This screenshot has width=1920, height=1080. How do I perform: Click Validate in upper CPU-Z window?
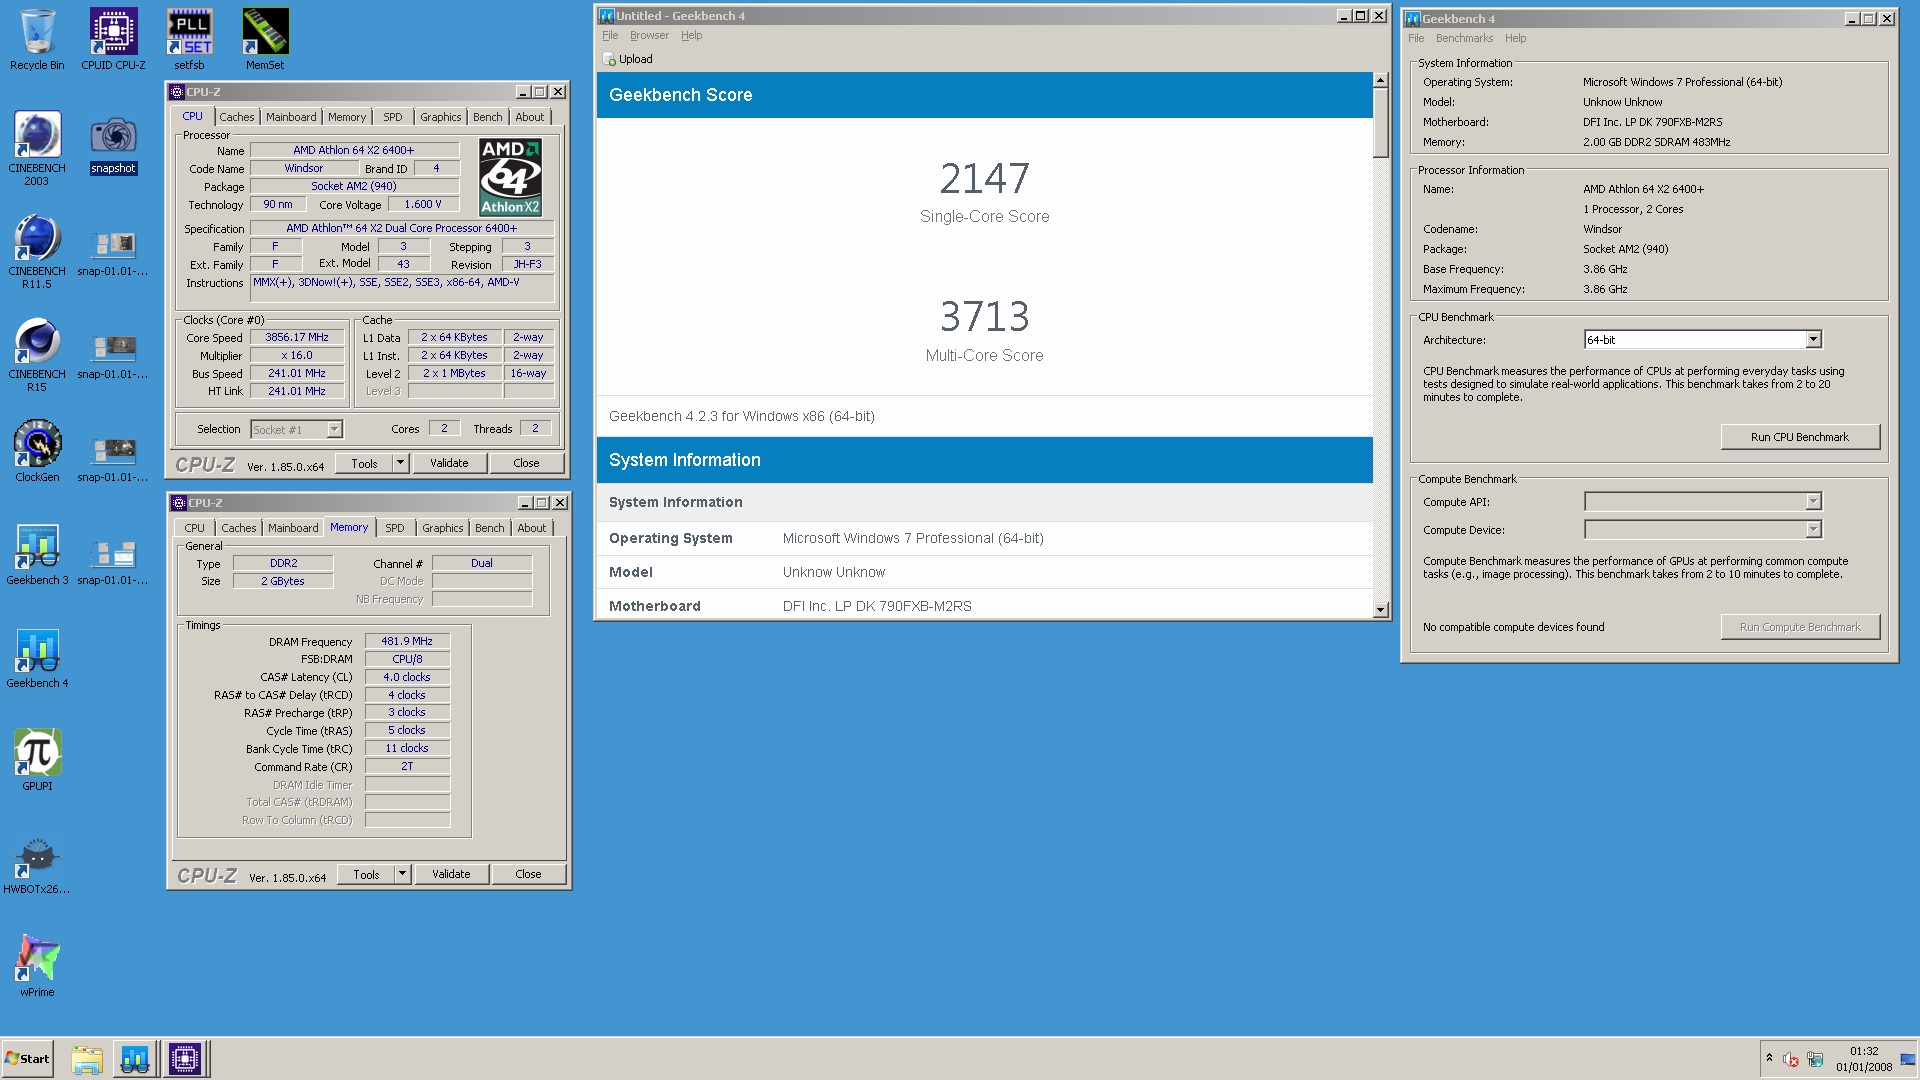pyautogui.click(x=449, y=463)
